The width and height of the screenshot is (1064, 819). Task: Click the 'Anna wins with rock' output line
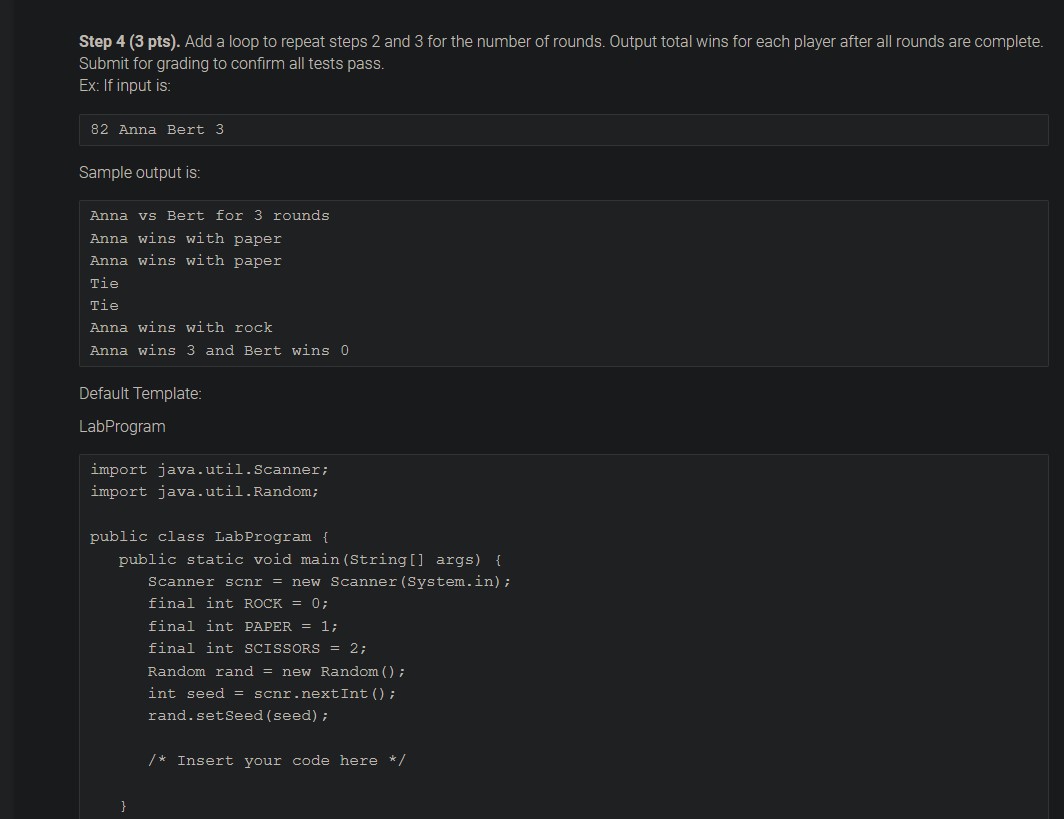tap(181, 328)
